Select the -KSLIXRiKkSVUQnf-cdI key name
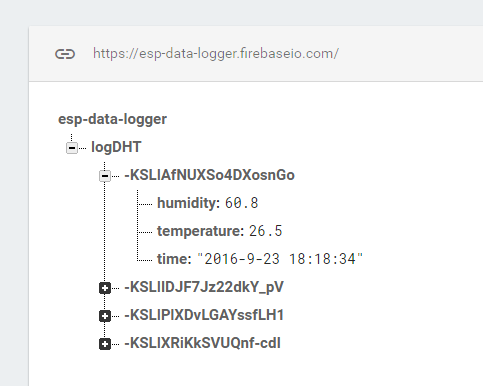This screenshot has height=386, width=483. [x=202, y=343]
